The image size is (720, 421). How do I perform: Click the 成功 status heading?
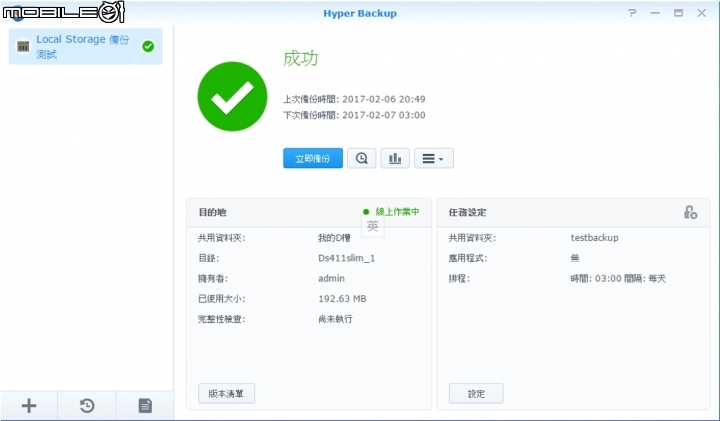tap(301, 58)
